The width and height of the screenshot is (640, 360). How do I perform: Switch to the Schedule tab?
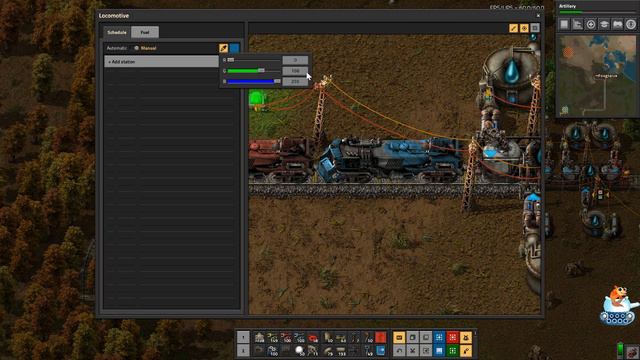click(x=117, y=32)
